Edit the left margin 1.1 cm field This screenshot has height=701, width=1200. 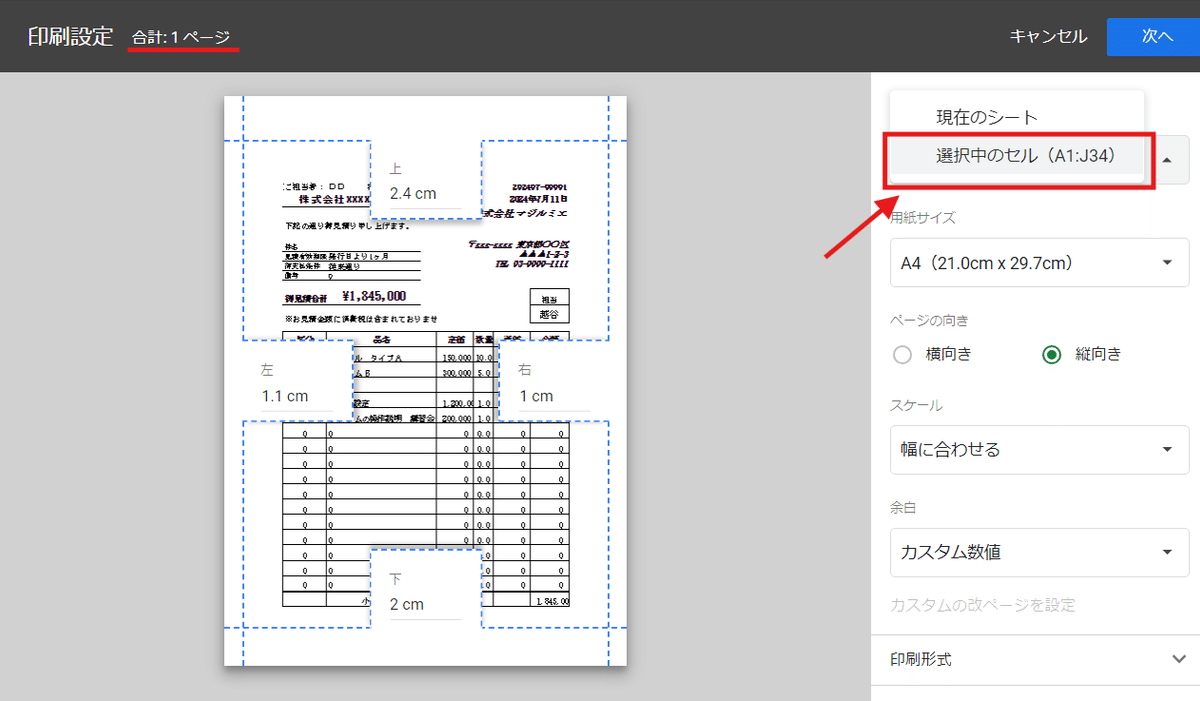(297, 396)
